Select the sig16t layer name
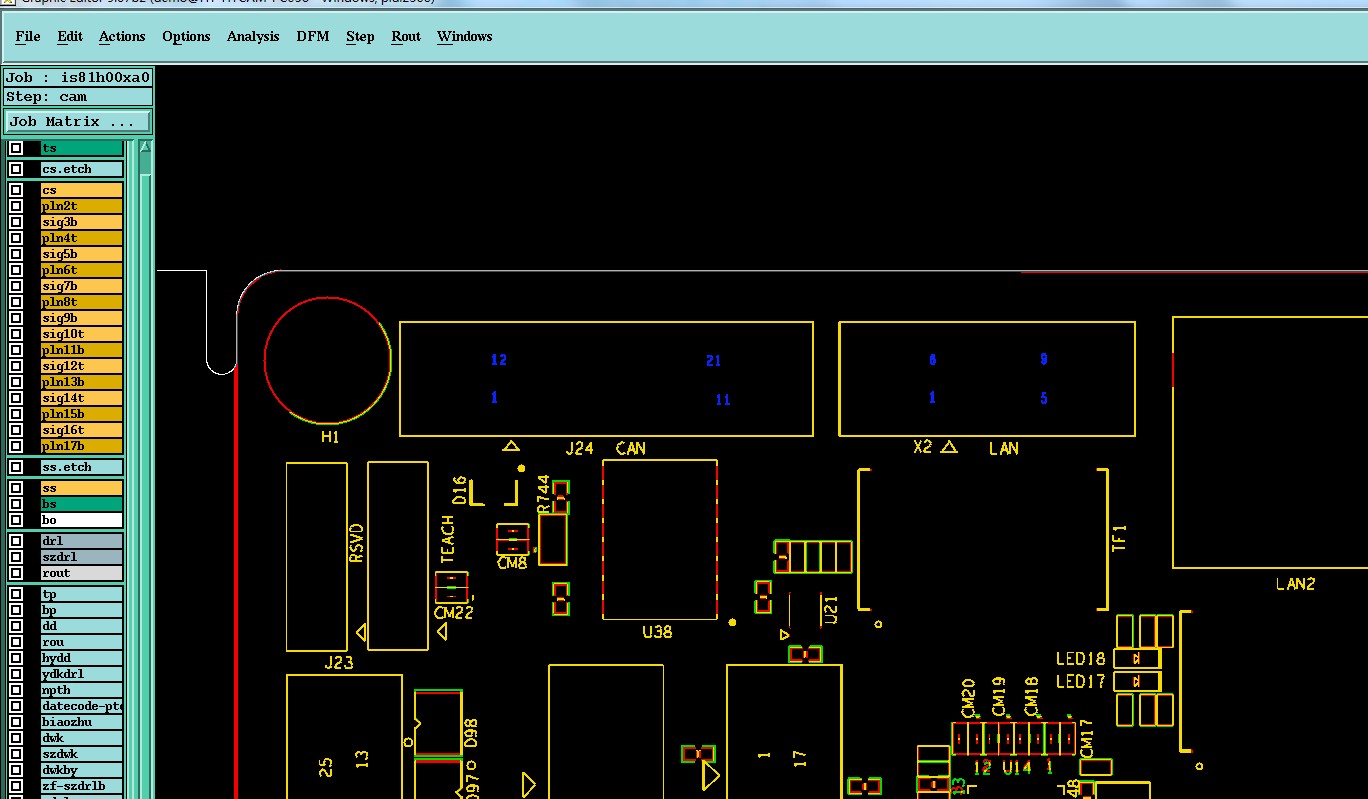The width and height of the screenshot is (1368, 799). point(82,430)
